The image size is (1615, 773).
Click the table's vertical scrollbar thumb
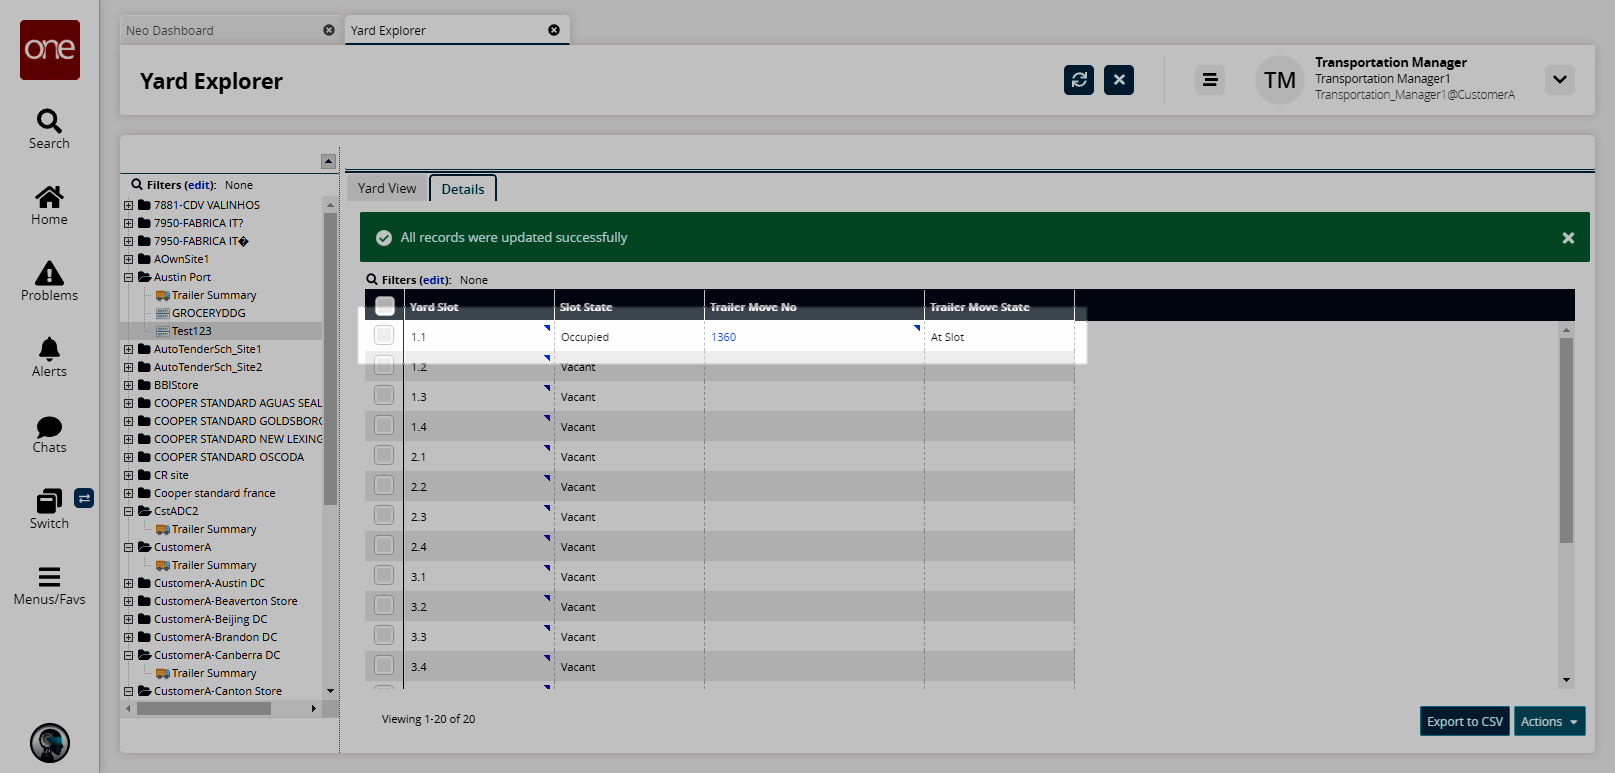click(1566, 440)
